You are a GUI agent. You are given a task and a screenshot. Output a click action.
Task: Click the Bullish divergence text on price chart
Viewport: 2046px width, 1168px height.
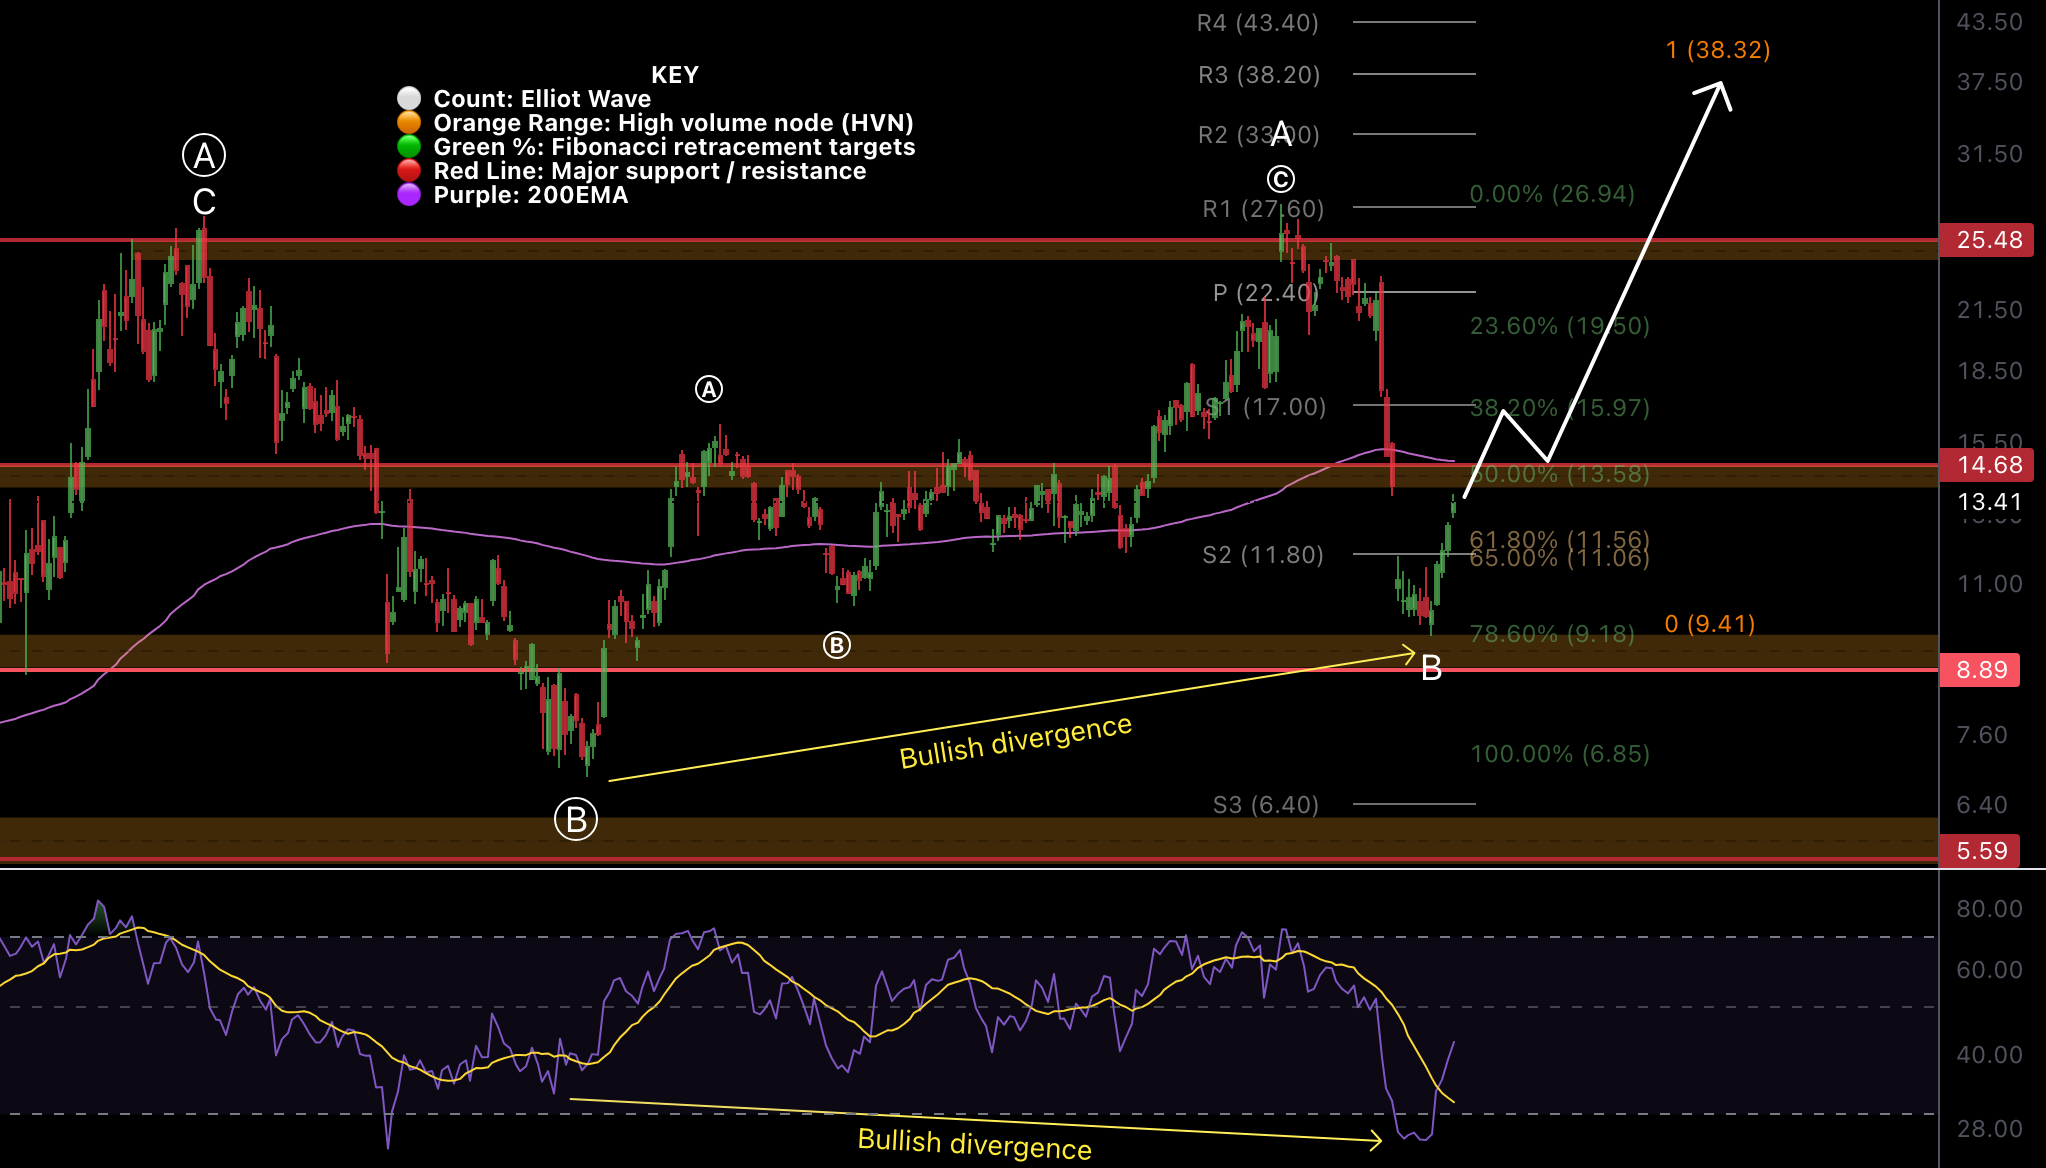[x=1015, y=741]
